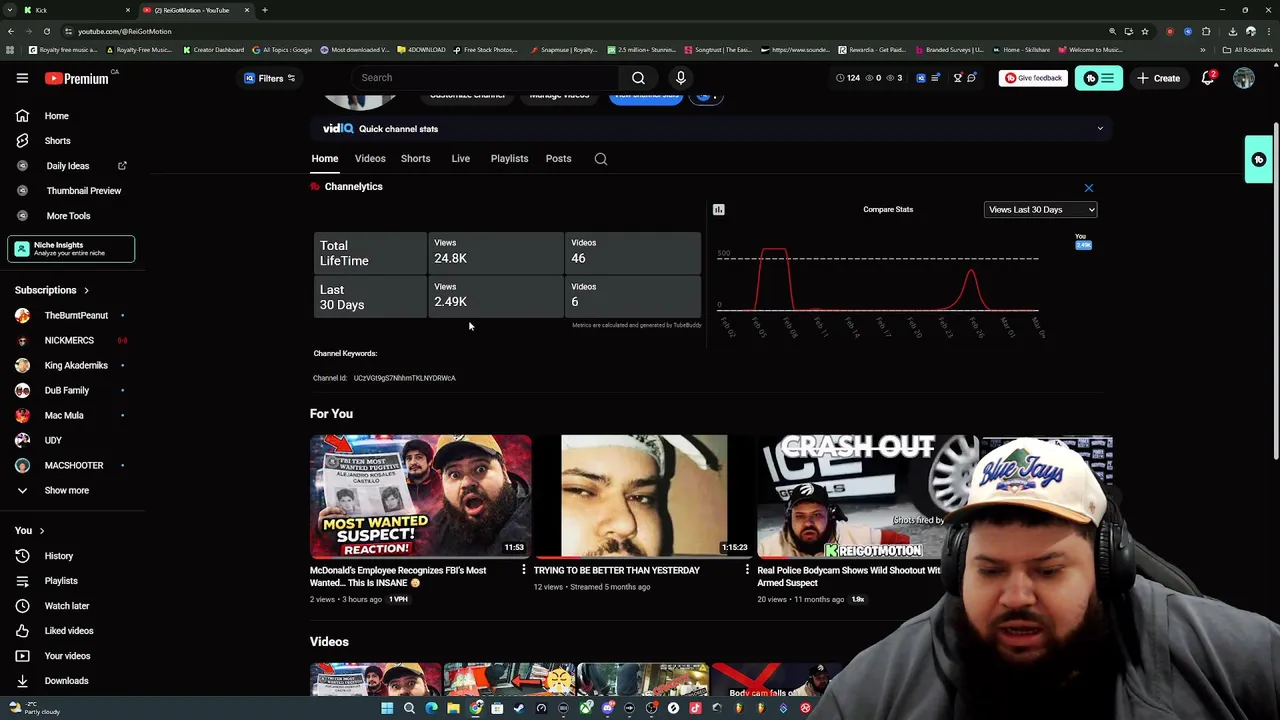Open the TubeBuddy menu button in header
The image size is (1280, 720).
1099,78
